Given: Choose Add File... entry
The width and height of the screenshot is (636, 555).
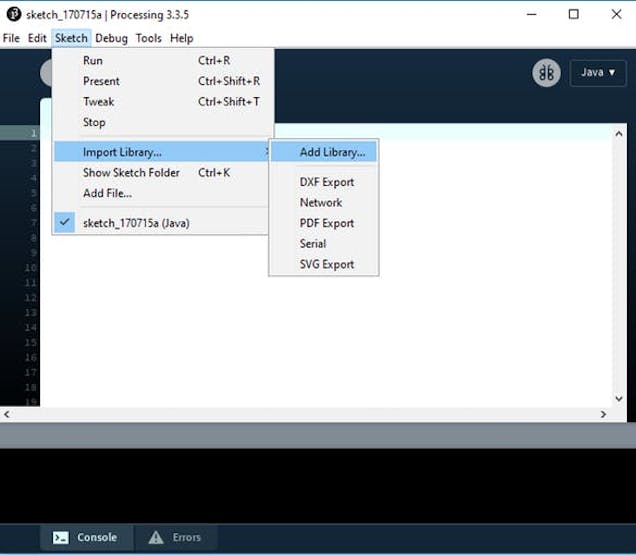Looking at the screenshot, I should (161, 193).
